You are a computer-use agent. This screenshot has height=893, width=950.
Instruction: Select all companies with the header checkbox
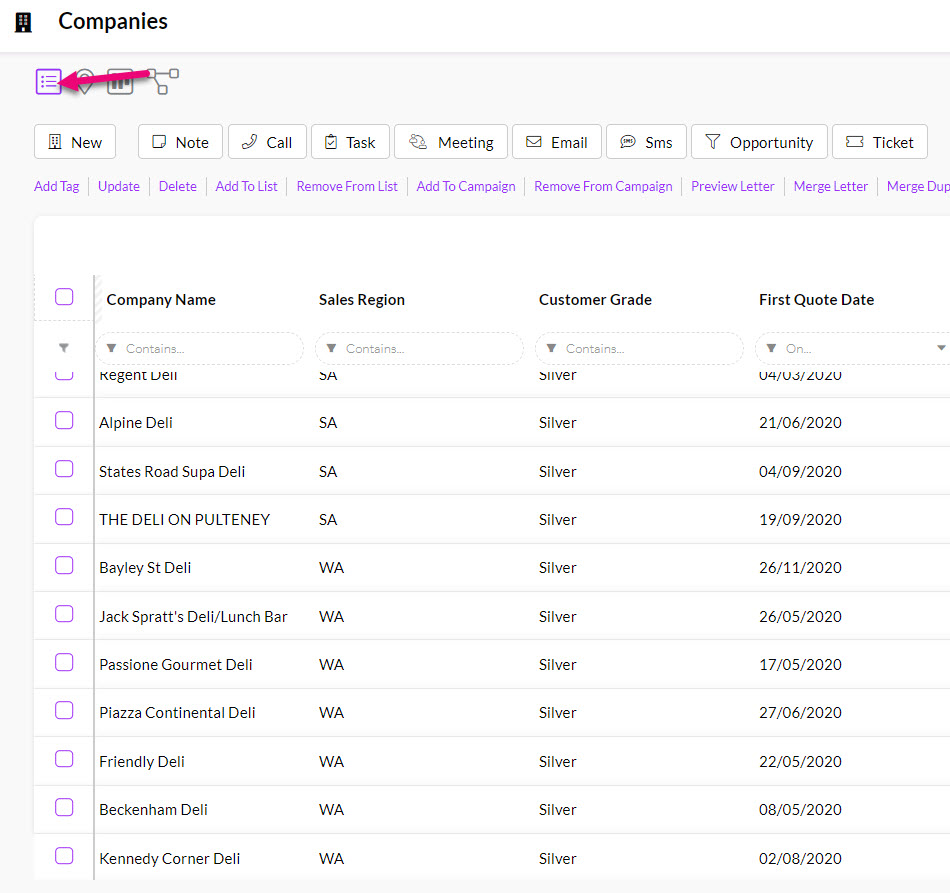click(64, 297)
